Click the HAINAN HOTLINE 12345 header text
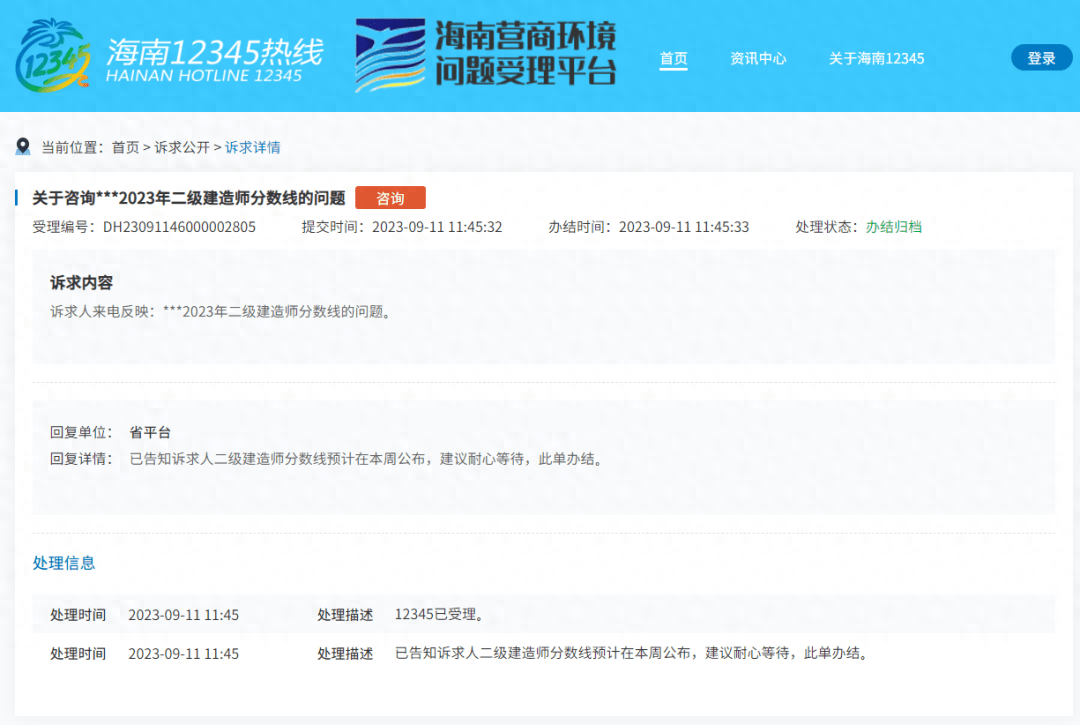 (x=204, y=76)
